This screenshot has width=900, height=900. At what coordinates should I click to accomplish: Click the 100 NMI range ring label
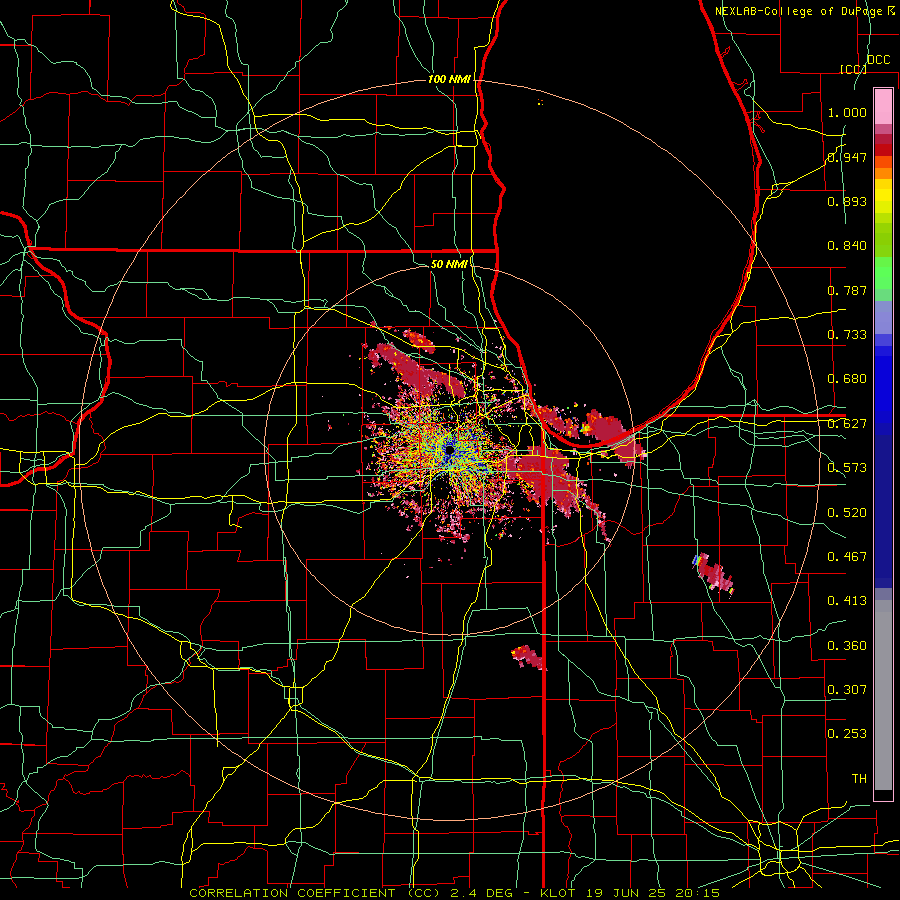(x=449, y=79)
